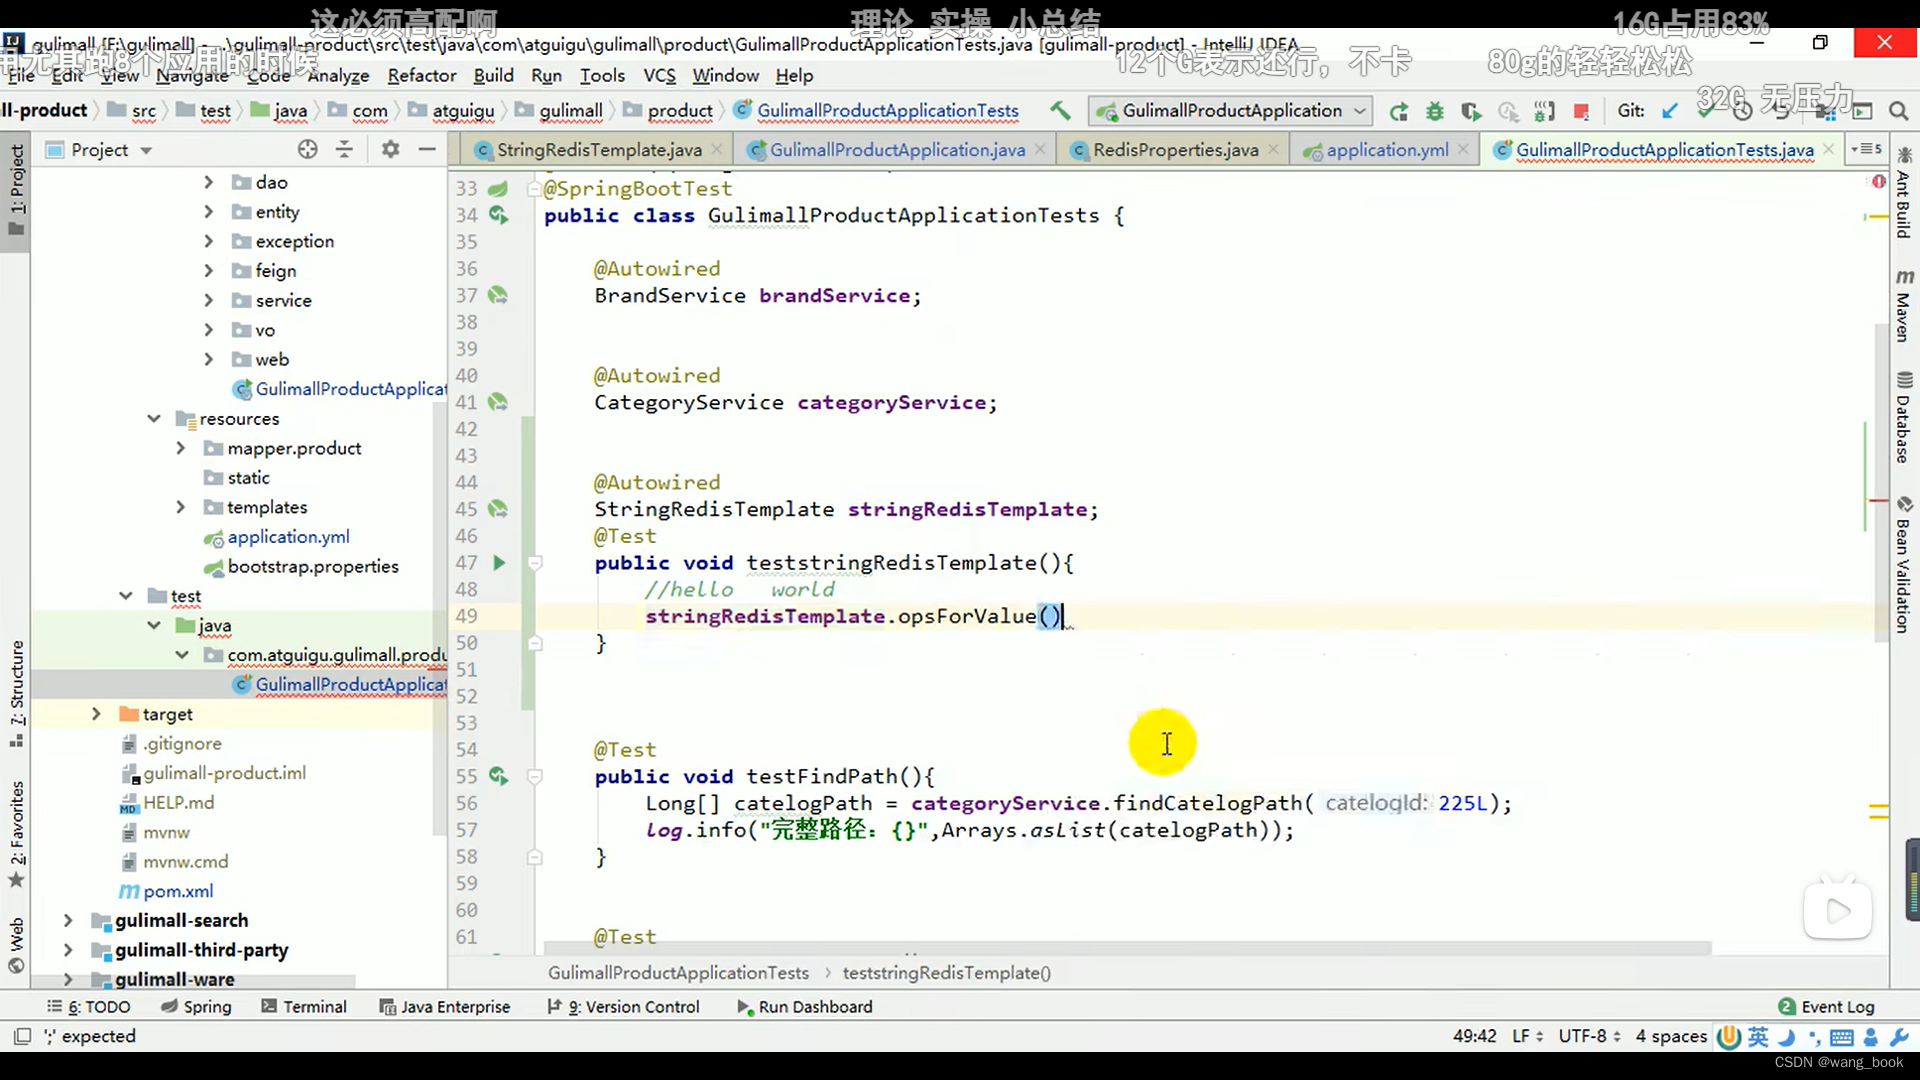Toggle the Favorites tool window
The image size is (1920, 1080).
pyautogui.click(x=17, y=833)
